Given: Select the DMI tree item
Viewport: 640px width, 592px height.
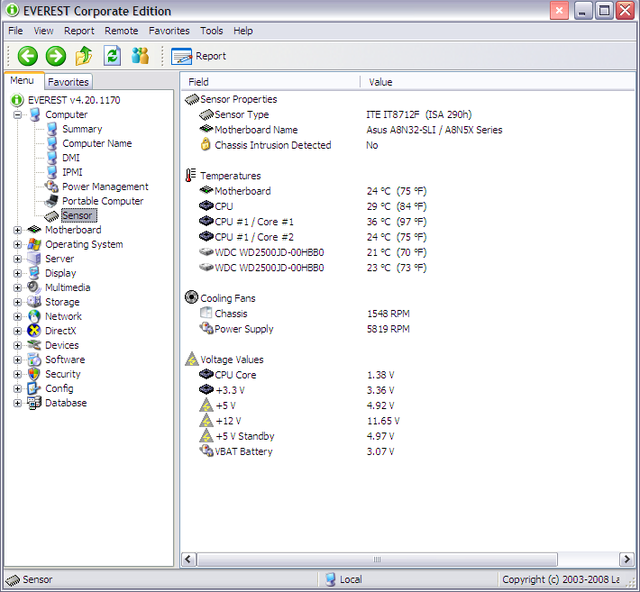Looking at the screenshot, I should tap(71, 158).
